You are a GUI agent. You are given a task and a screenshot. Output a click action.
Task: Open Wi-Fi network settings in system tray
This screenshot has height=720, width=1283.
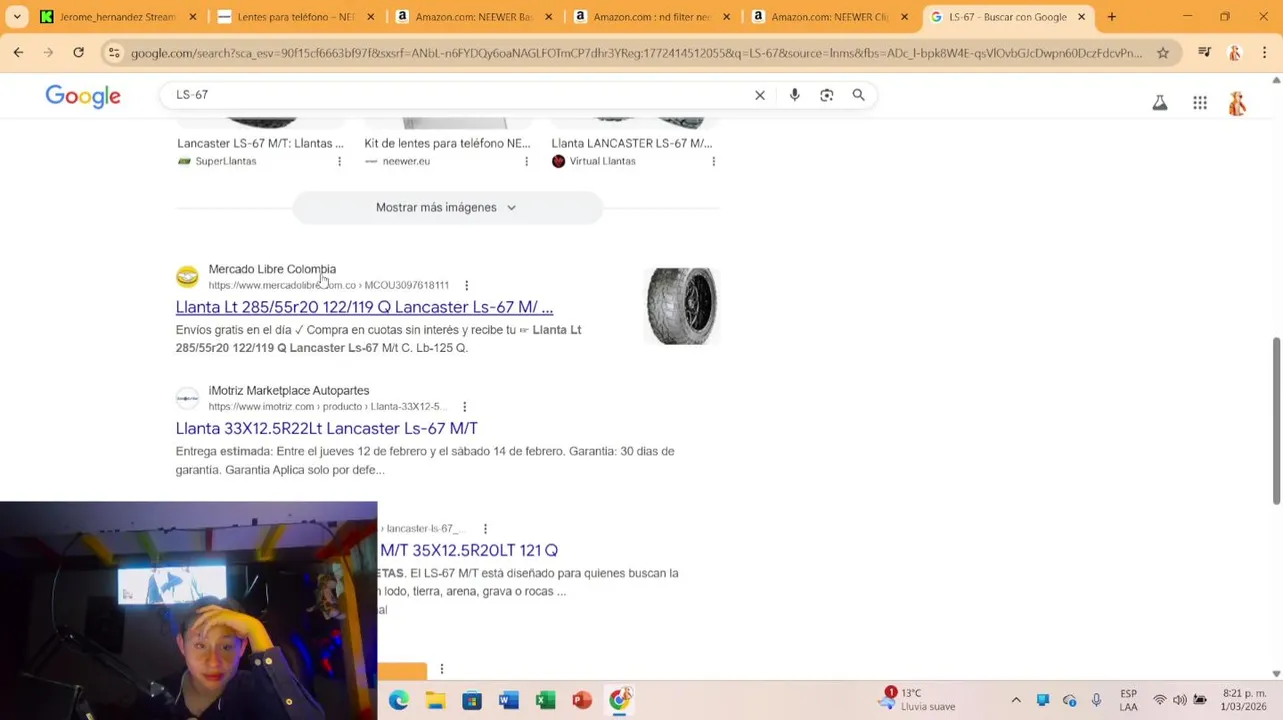[x=1160, y=700]
